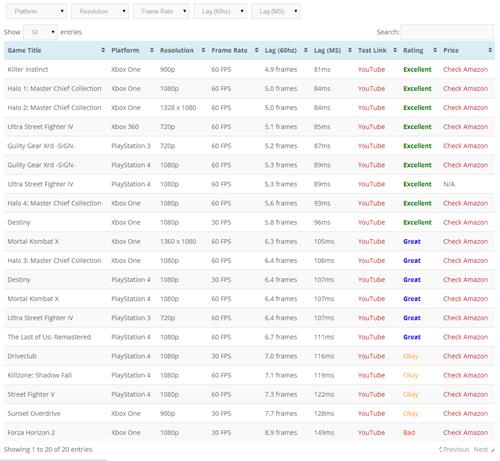Check Amazon price for Killzone: Shadow Fall
Screen dimensions: 500x461
(x=465, y=375)
